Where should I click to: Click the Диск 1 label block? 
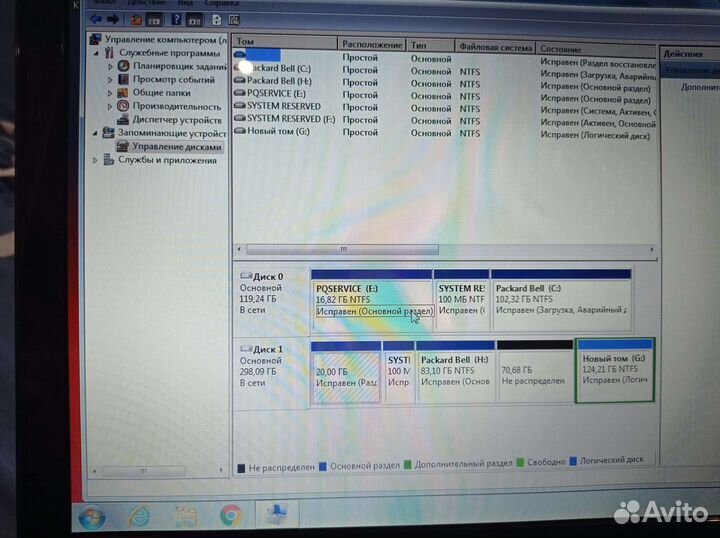(x=271, y=373)
